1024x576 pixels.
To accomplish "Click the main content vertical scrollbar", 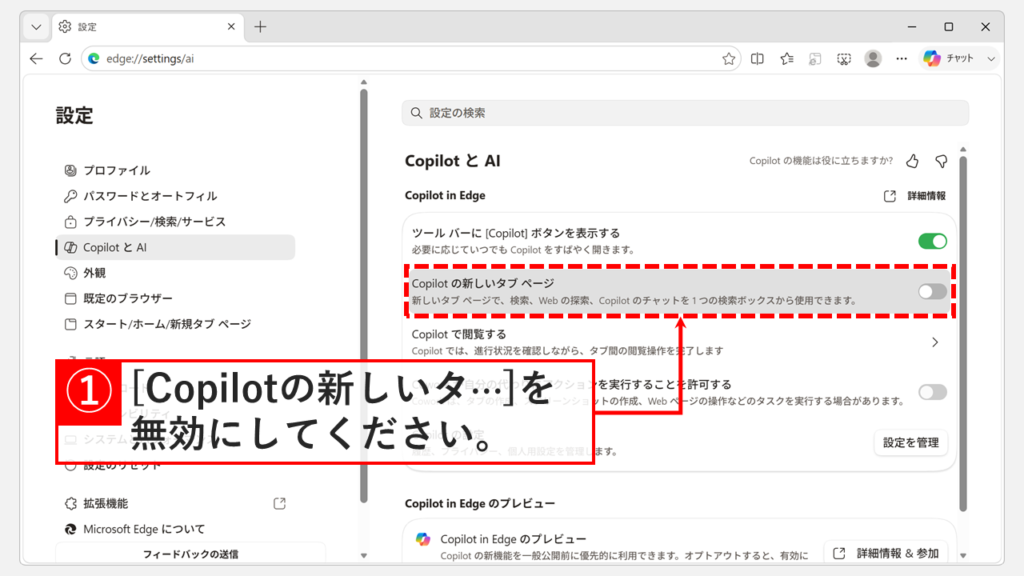I will point(963,333).
